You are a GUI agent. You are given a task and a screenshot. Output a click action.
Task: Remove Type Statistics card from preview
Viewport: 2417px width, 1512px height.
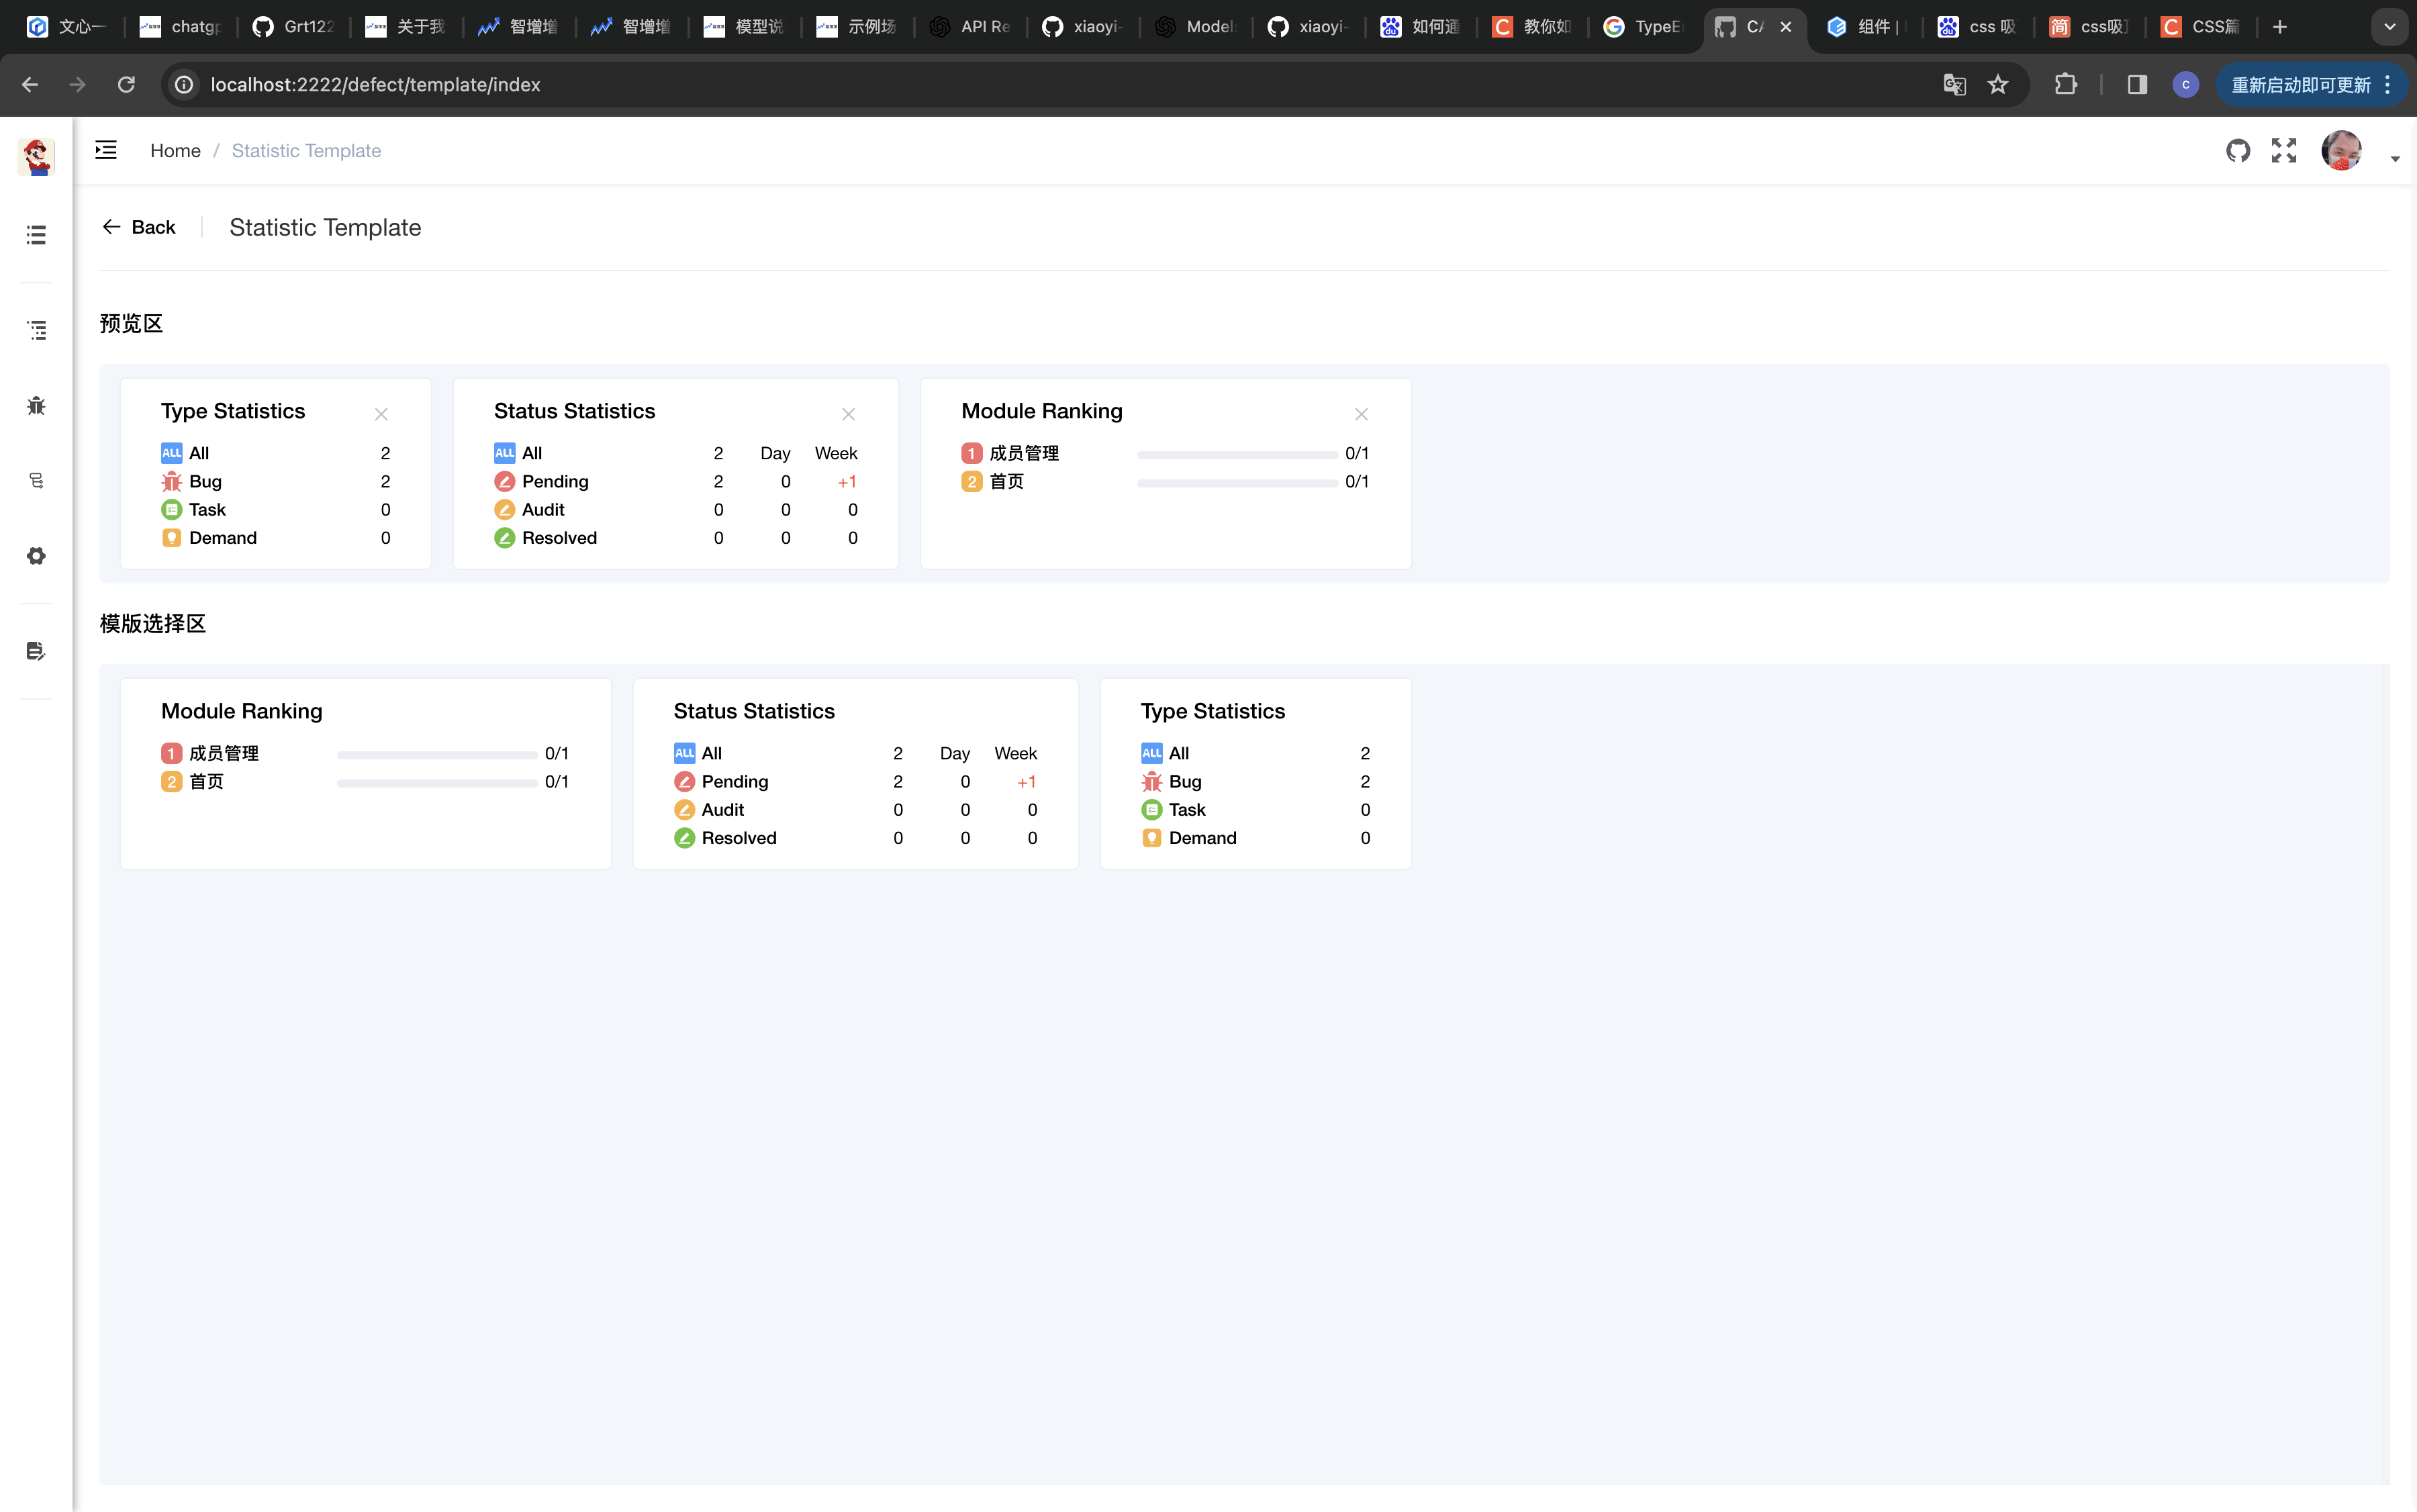(381, 414)
